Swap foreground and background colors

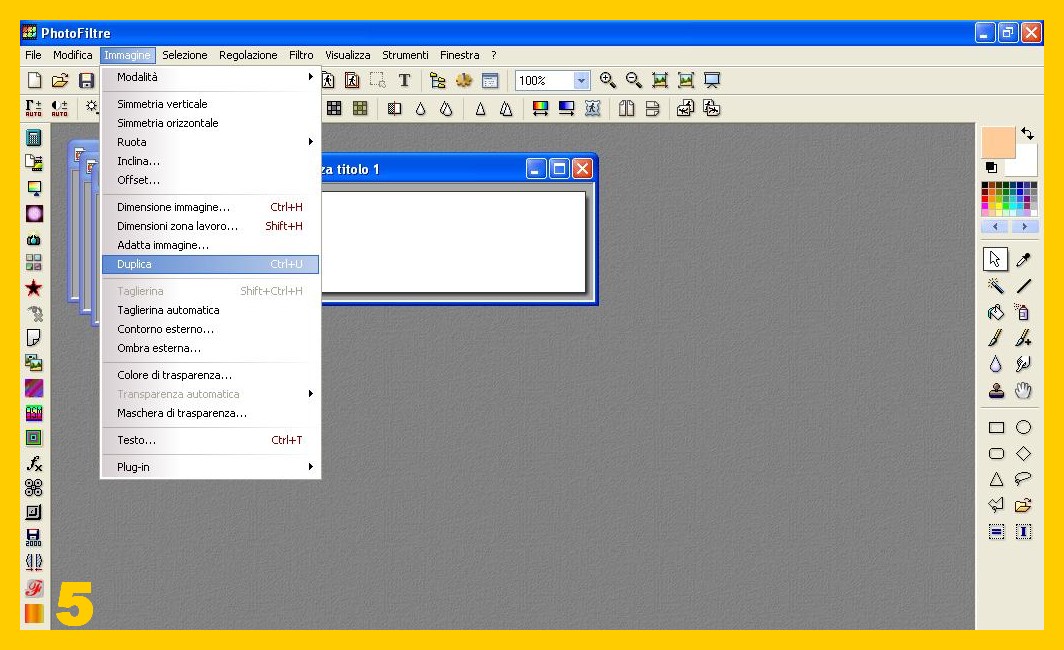[1027, 134]
